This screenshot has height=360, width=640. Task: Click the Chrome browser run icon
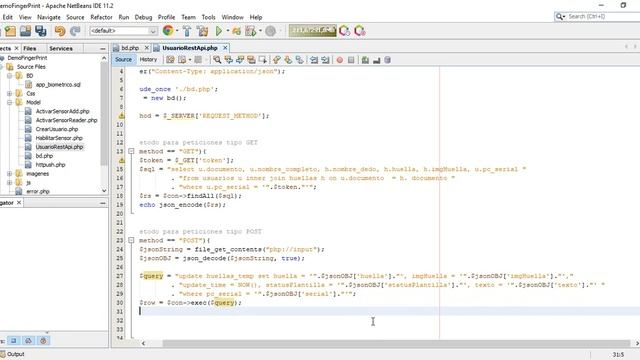point(168,31)
